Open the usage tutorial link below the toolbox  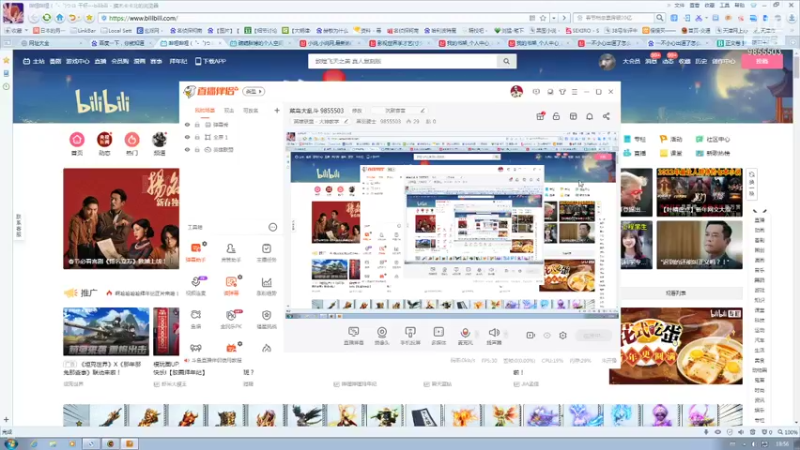click(214, 360)
